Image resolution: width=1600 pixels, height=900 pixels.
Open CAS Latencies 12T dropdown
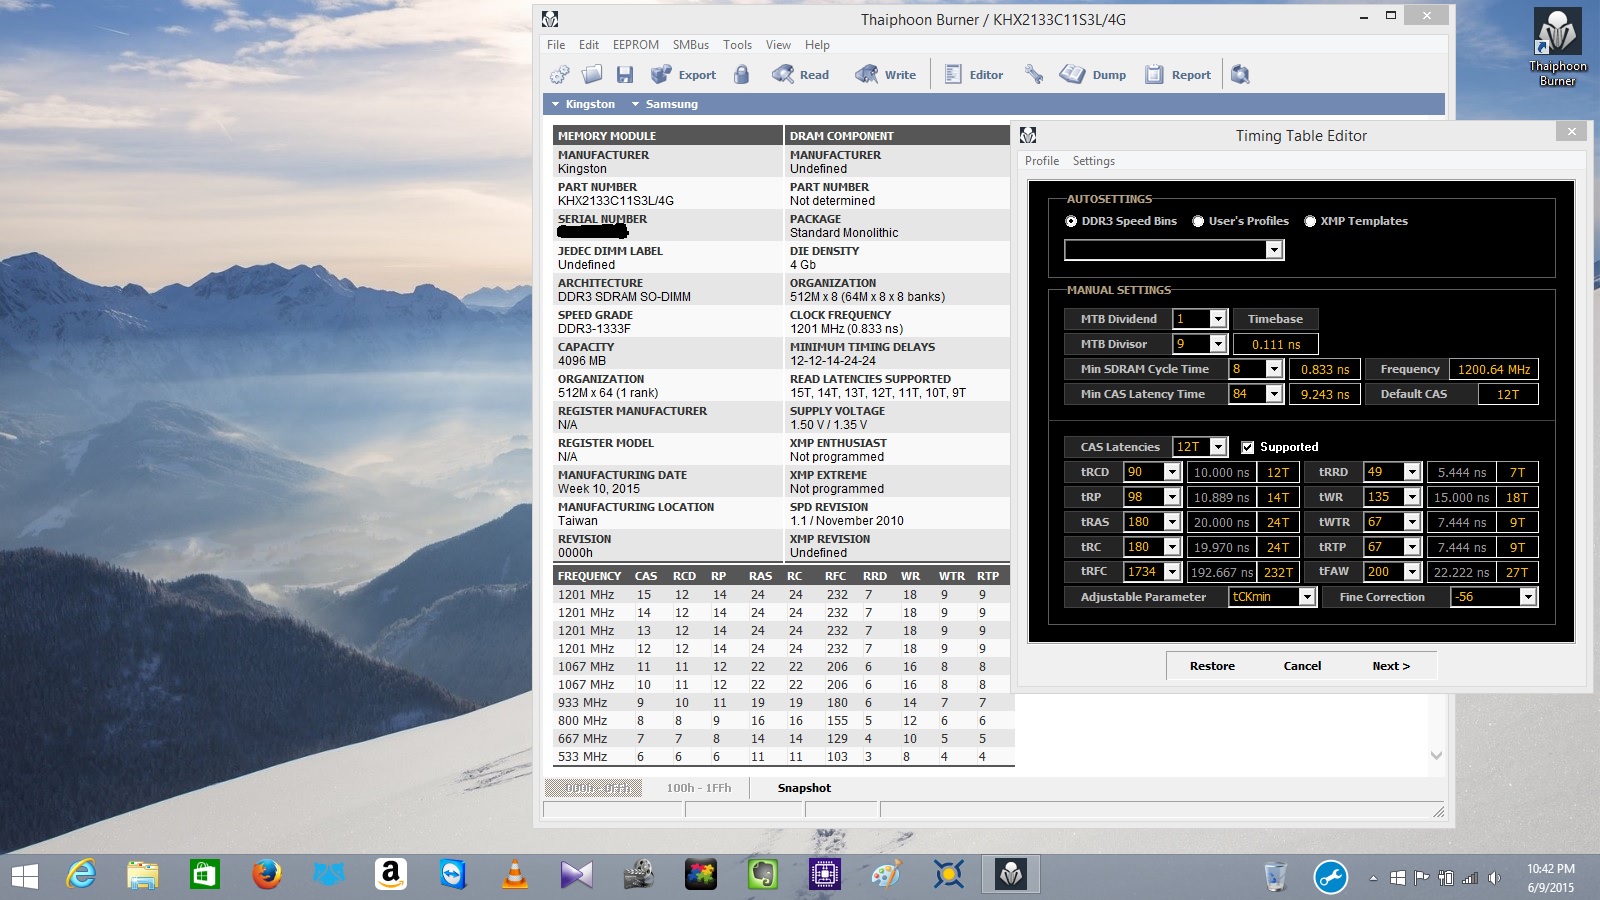pos(1218,447)
